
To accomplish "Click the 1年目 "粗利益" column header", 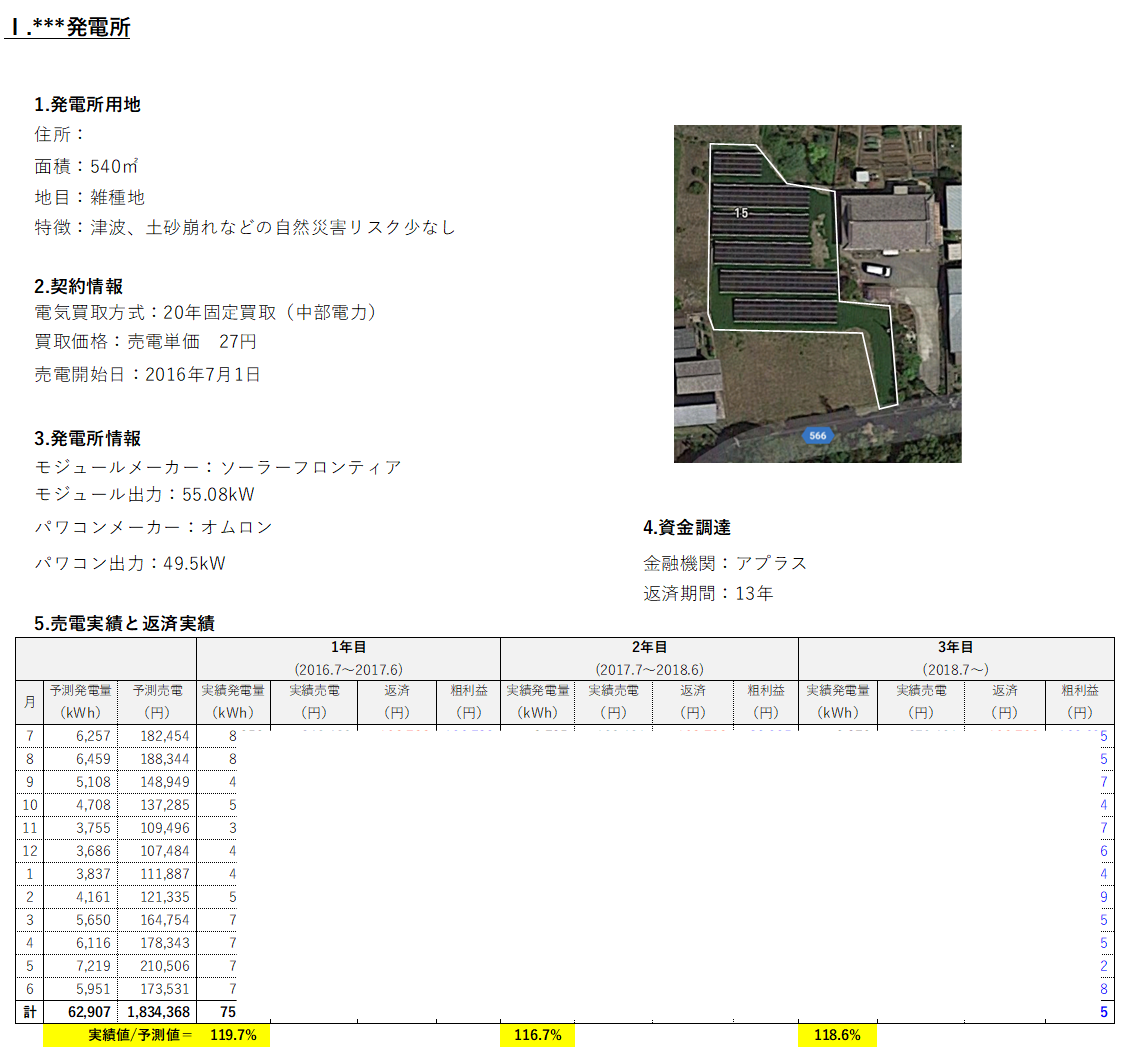I will point(469,702).
